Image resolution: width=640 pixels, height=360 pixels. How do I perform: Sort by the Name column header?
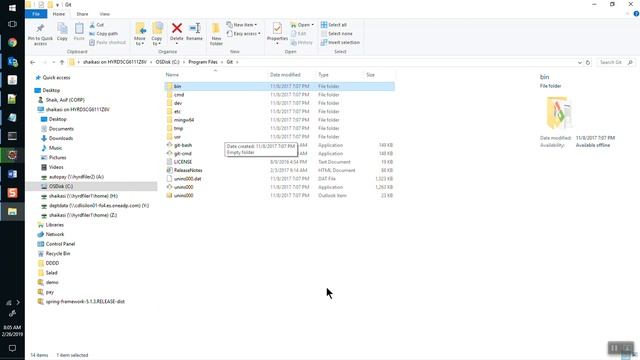(172, 75)
